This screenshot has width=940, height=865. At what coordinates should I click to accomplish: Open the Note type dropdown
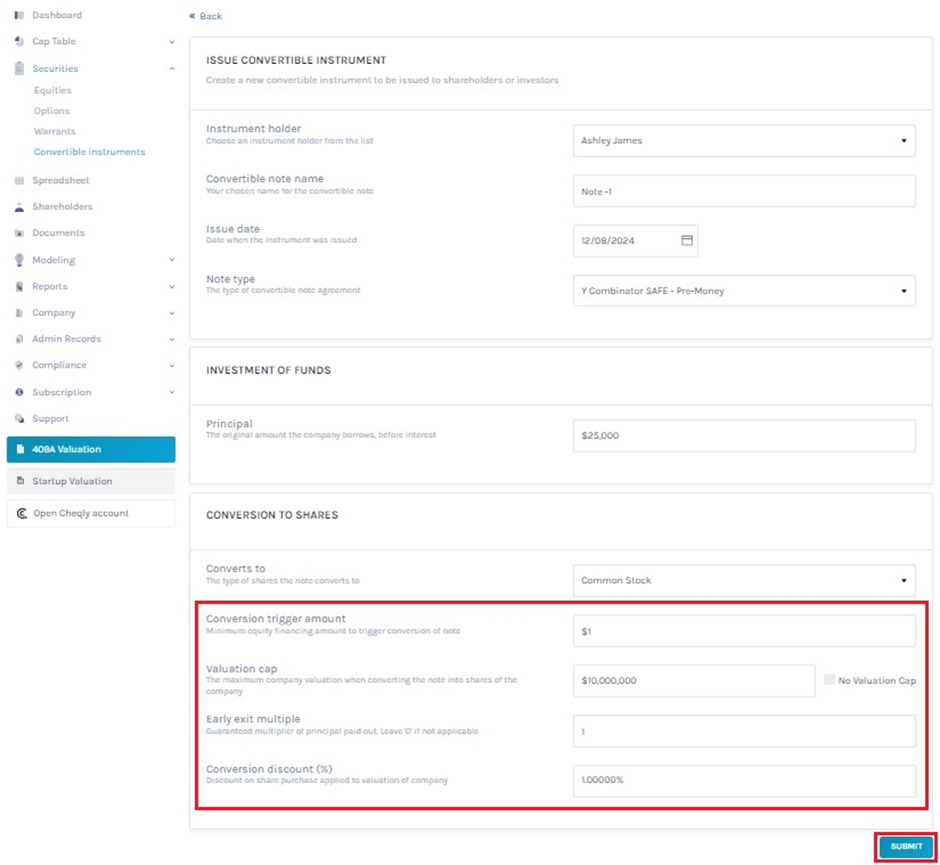click(744, 291)
